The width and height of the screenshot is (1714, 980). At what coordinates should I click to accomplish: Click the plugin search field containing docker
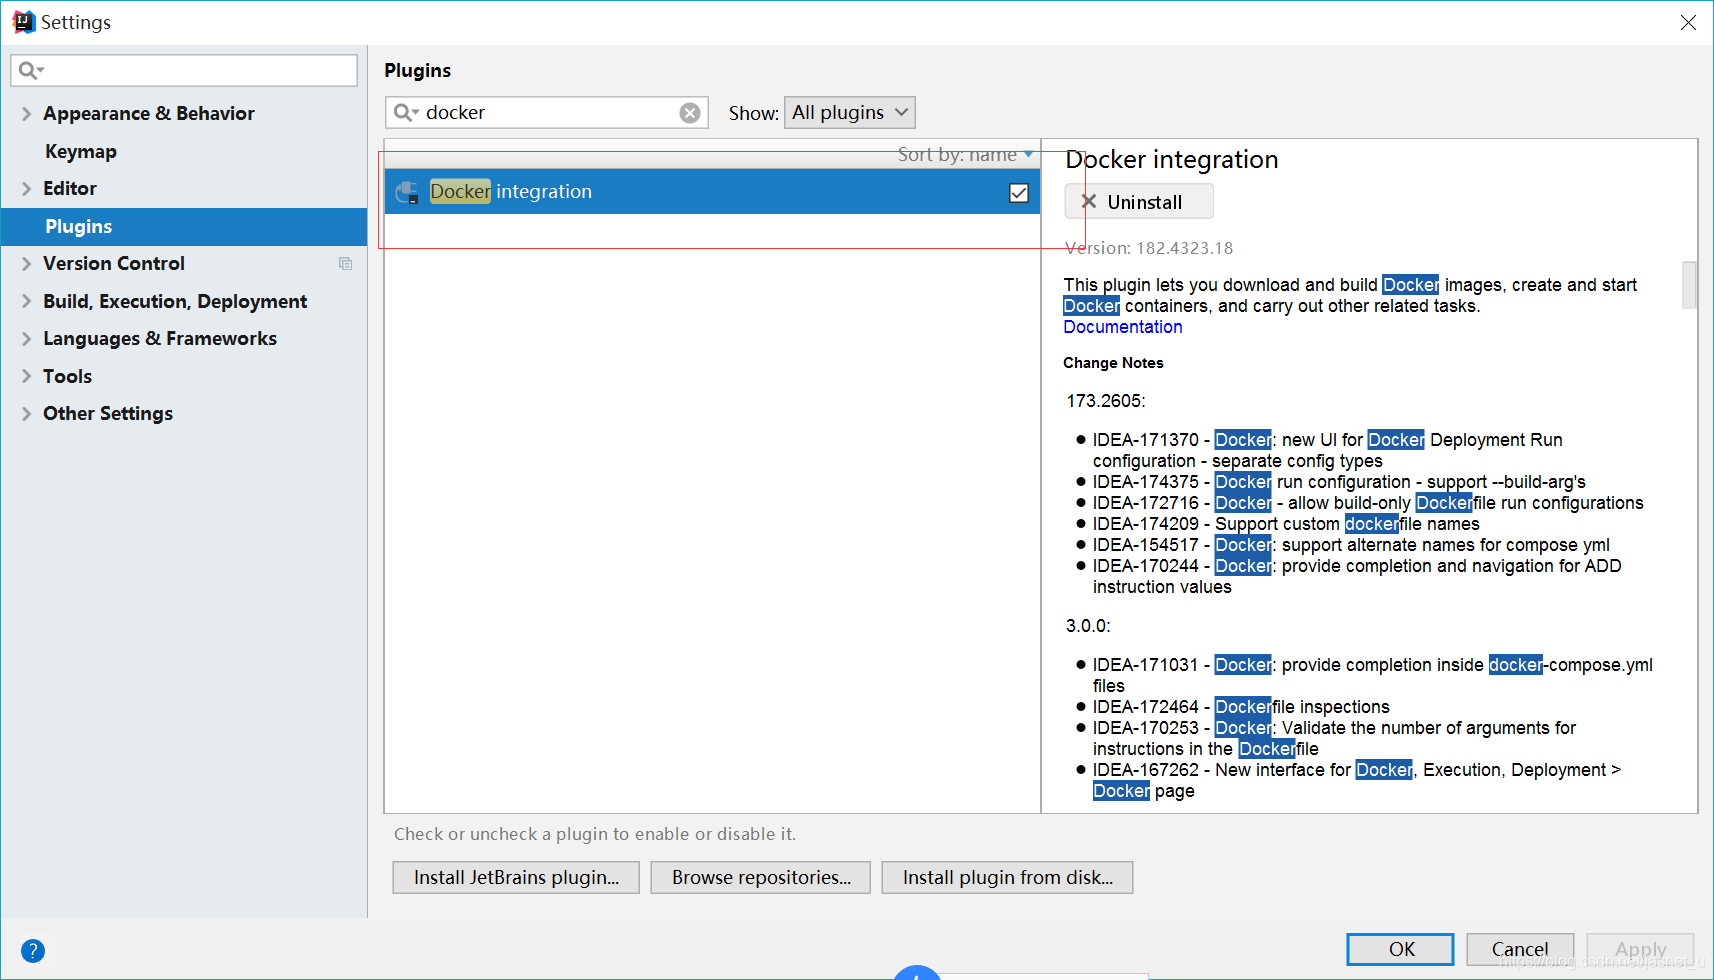click(547, 112)
